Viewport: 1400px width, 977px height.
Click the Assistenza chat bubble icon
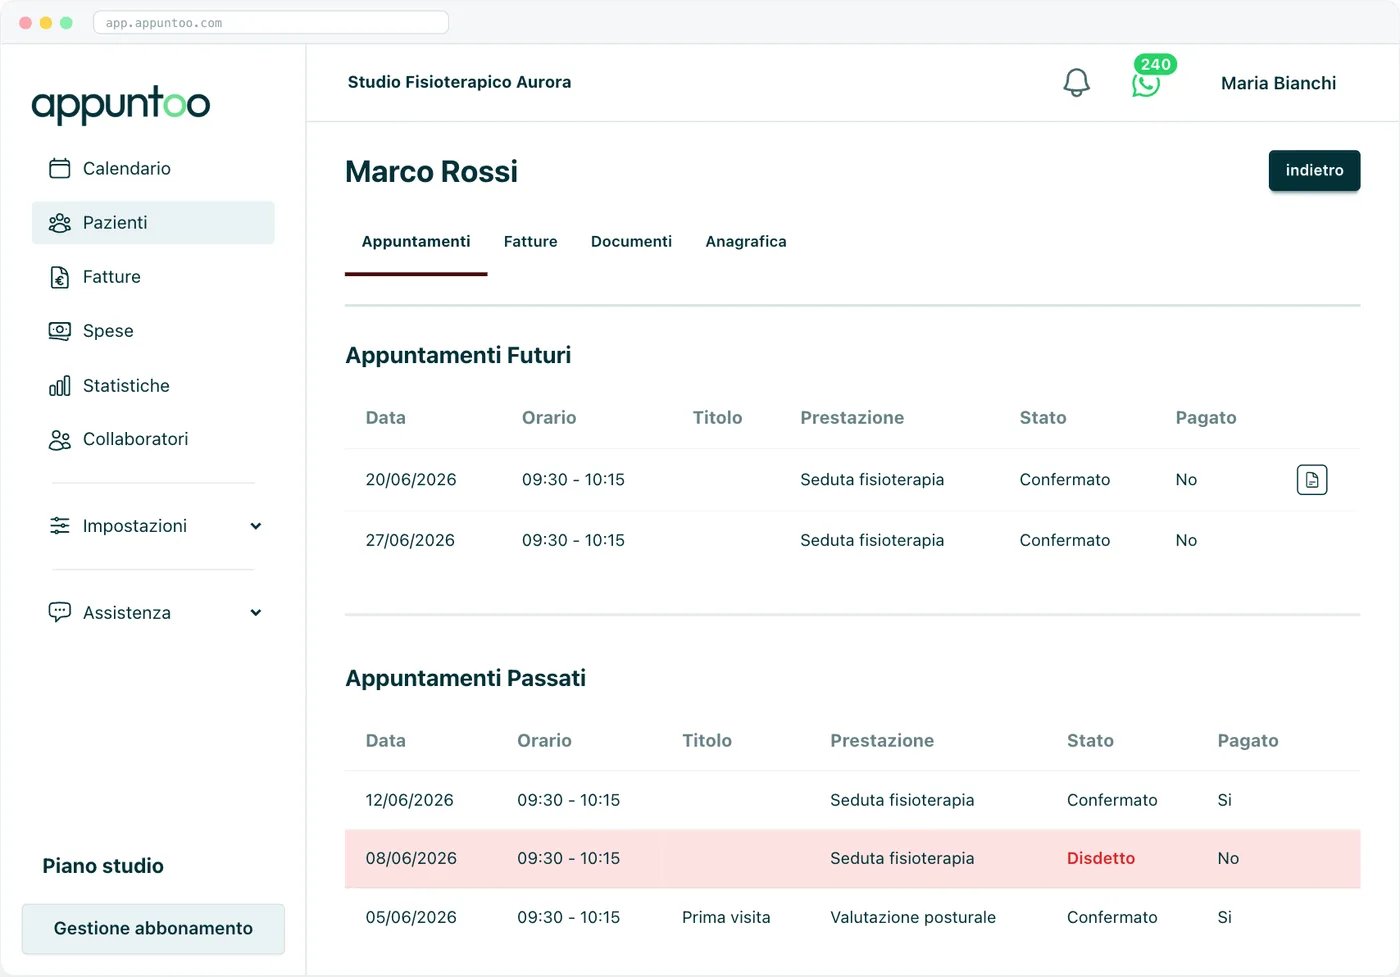tap(60, 612)
